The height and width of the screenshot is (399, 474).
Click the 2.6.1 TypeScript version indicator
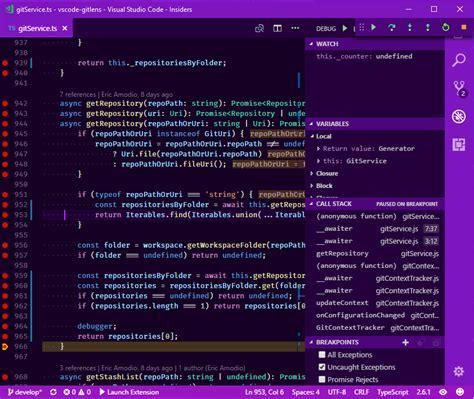coord(423,392)
